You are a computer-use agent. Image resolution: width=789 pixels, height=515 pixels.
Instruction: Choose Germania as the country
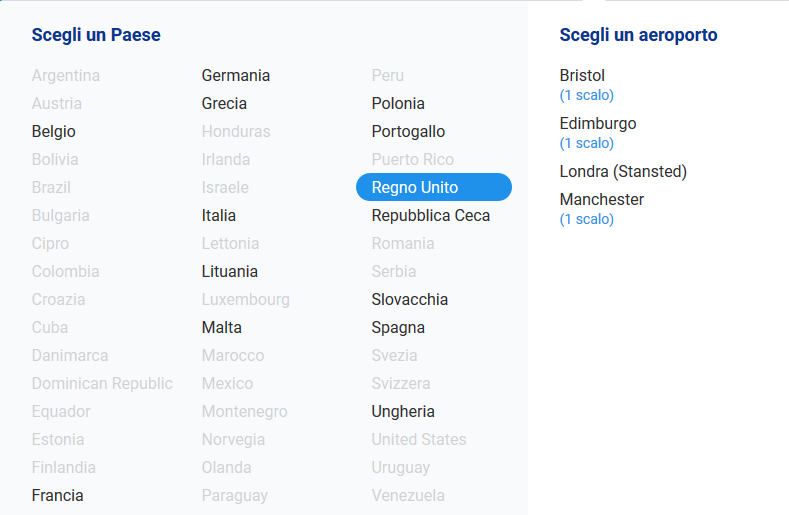pos(236,76)
